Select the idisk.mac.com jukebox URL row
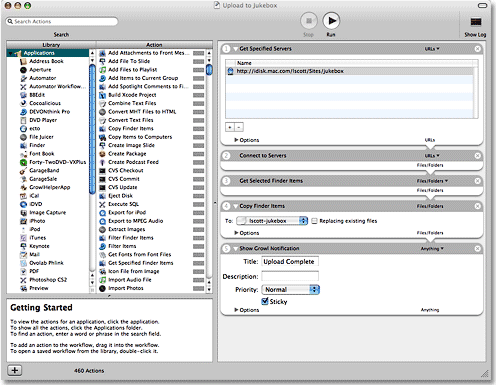 (x=350, y=71)
